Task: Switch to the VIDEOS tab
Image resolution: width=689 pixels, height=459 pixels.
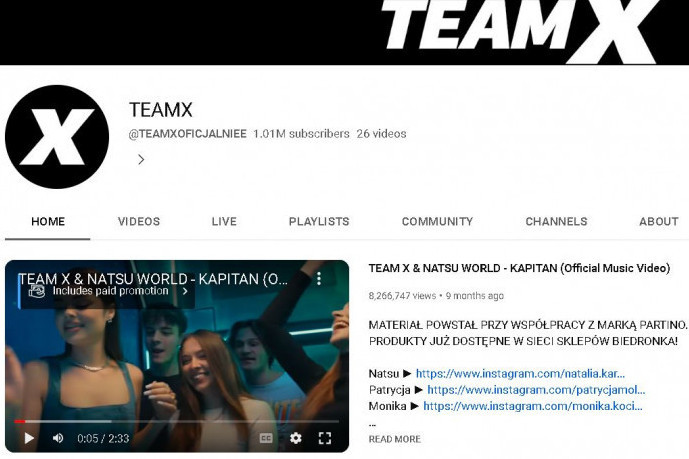Action: coord(138,221)
